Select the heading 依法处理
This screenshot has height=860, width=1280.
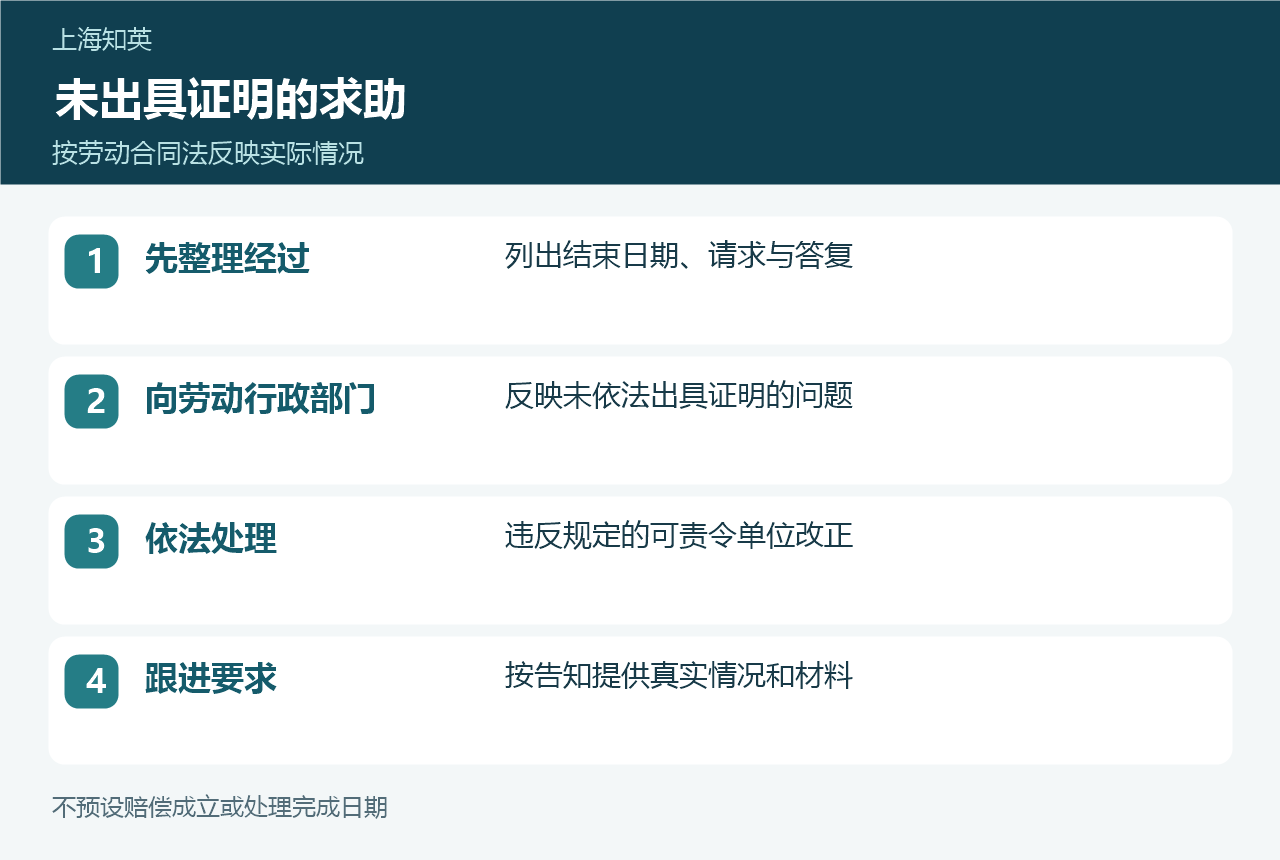[211, 539]
